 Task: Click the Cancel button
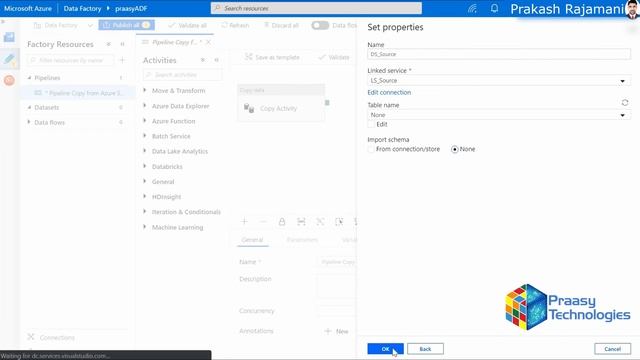point(612,349)
